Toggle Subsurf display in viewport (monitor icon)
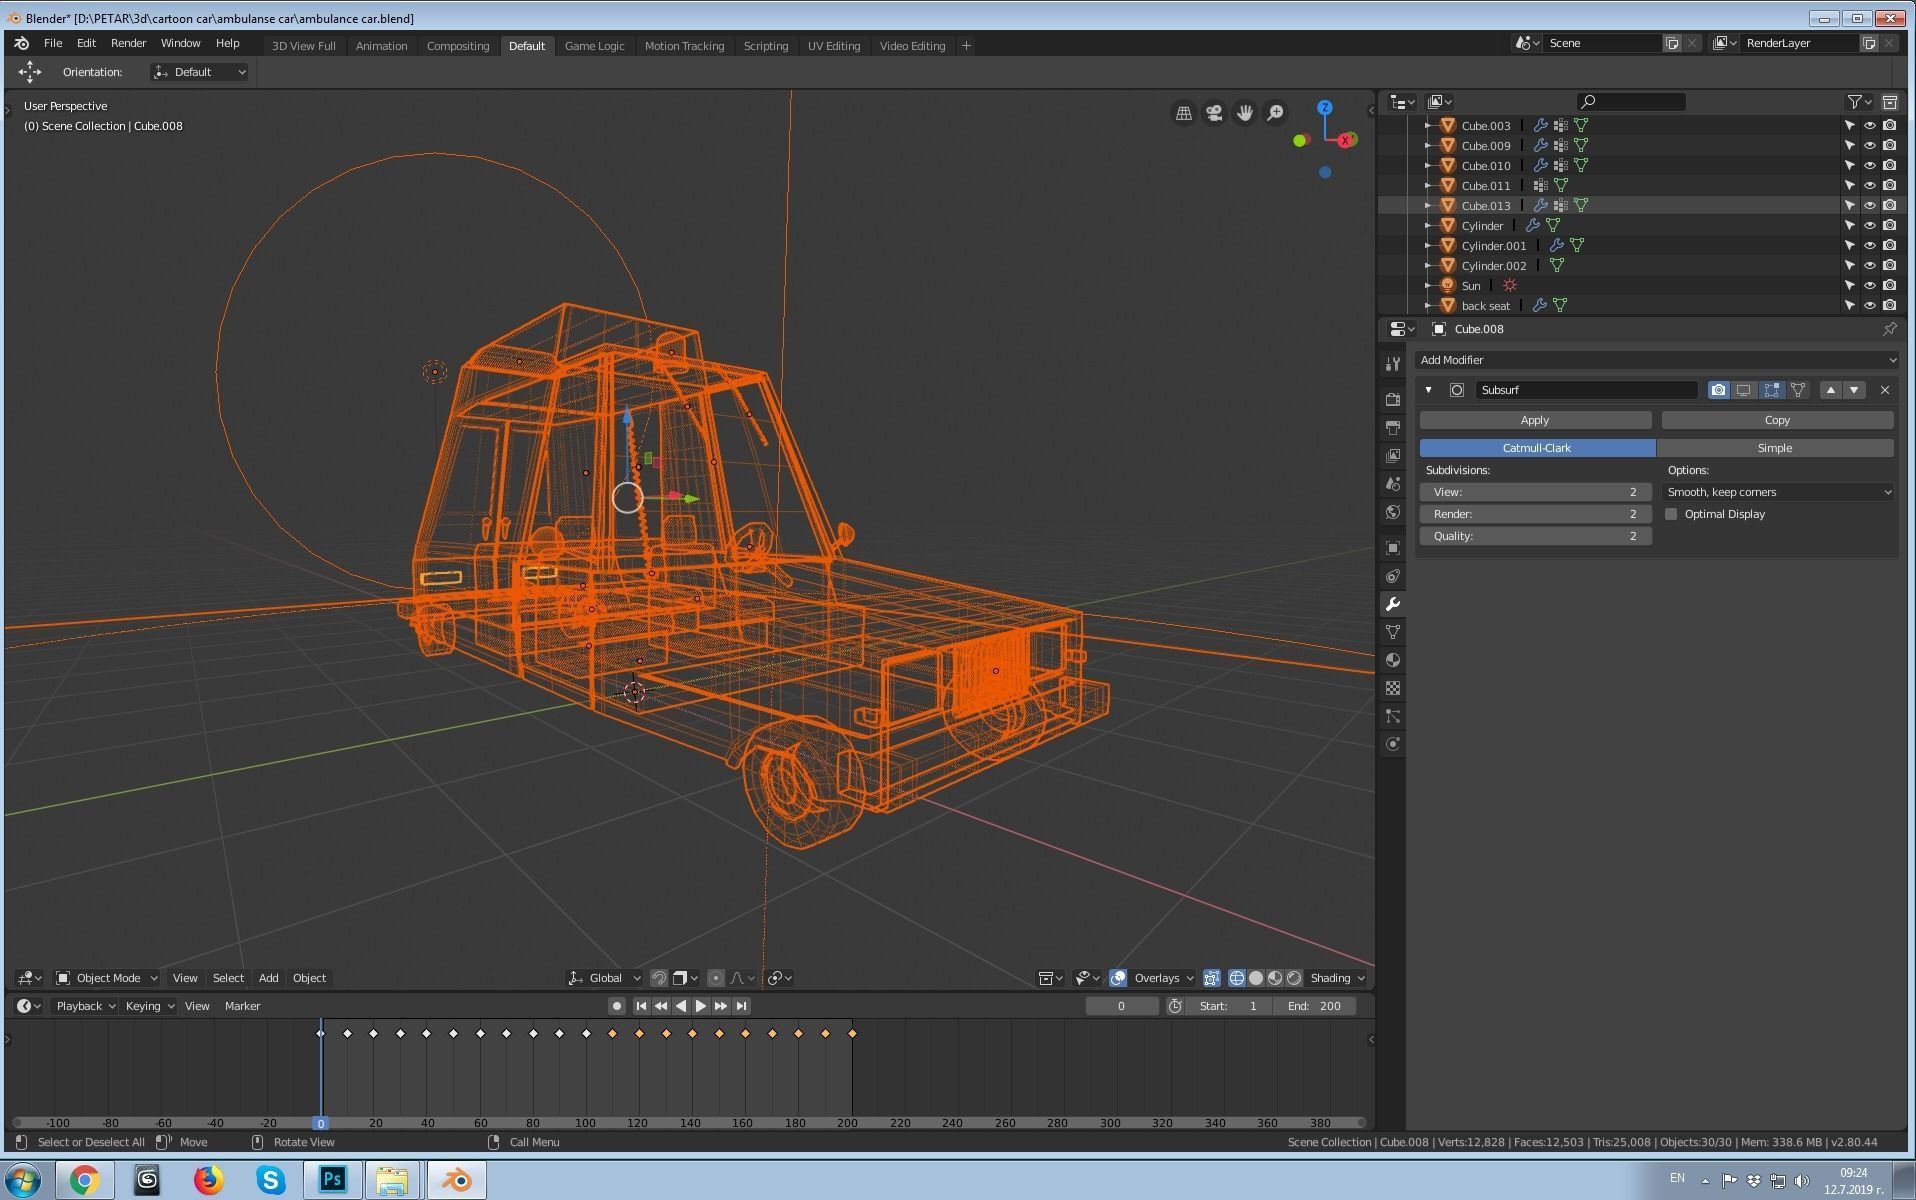 click(x=1744, y=390)
